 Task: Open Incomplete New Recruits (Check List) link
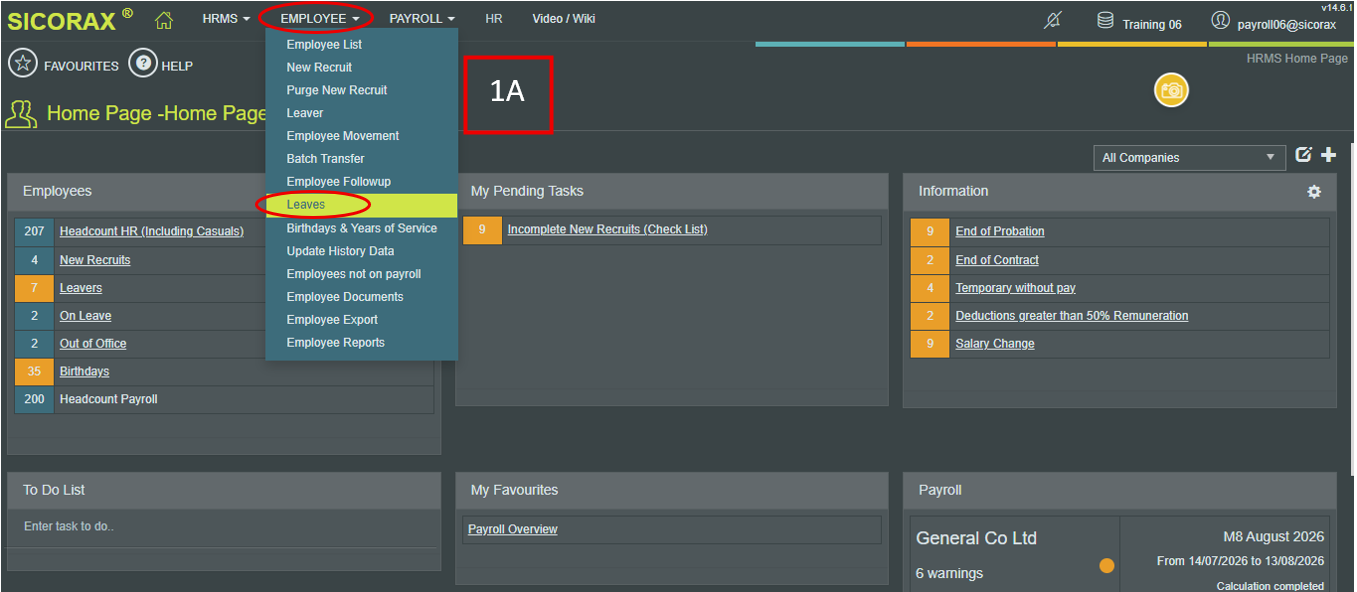(x=607, y=229)
